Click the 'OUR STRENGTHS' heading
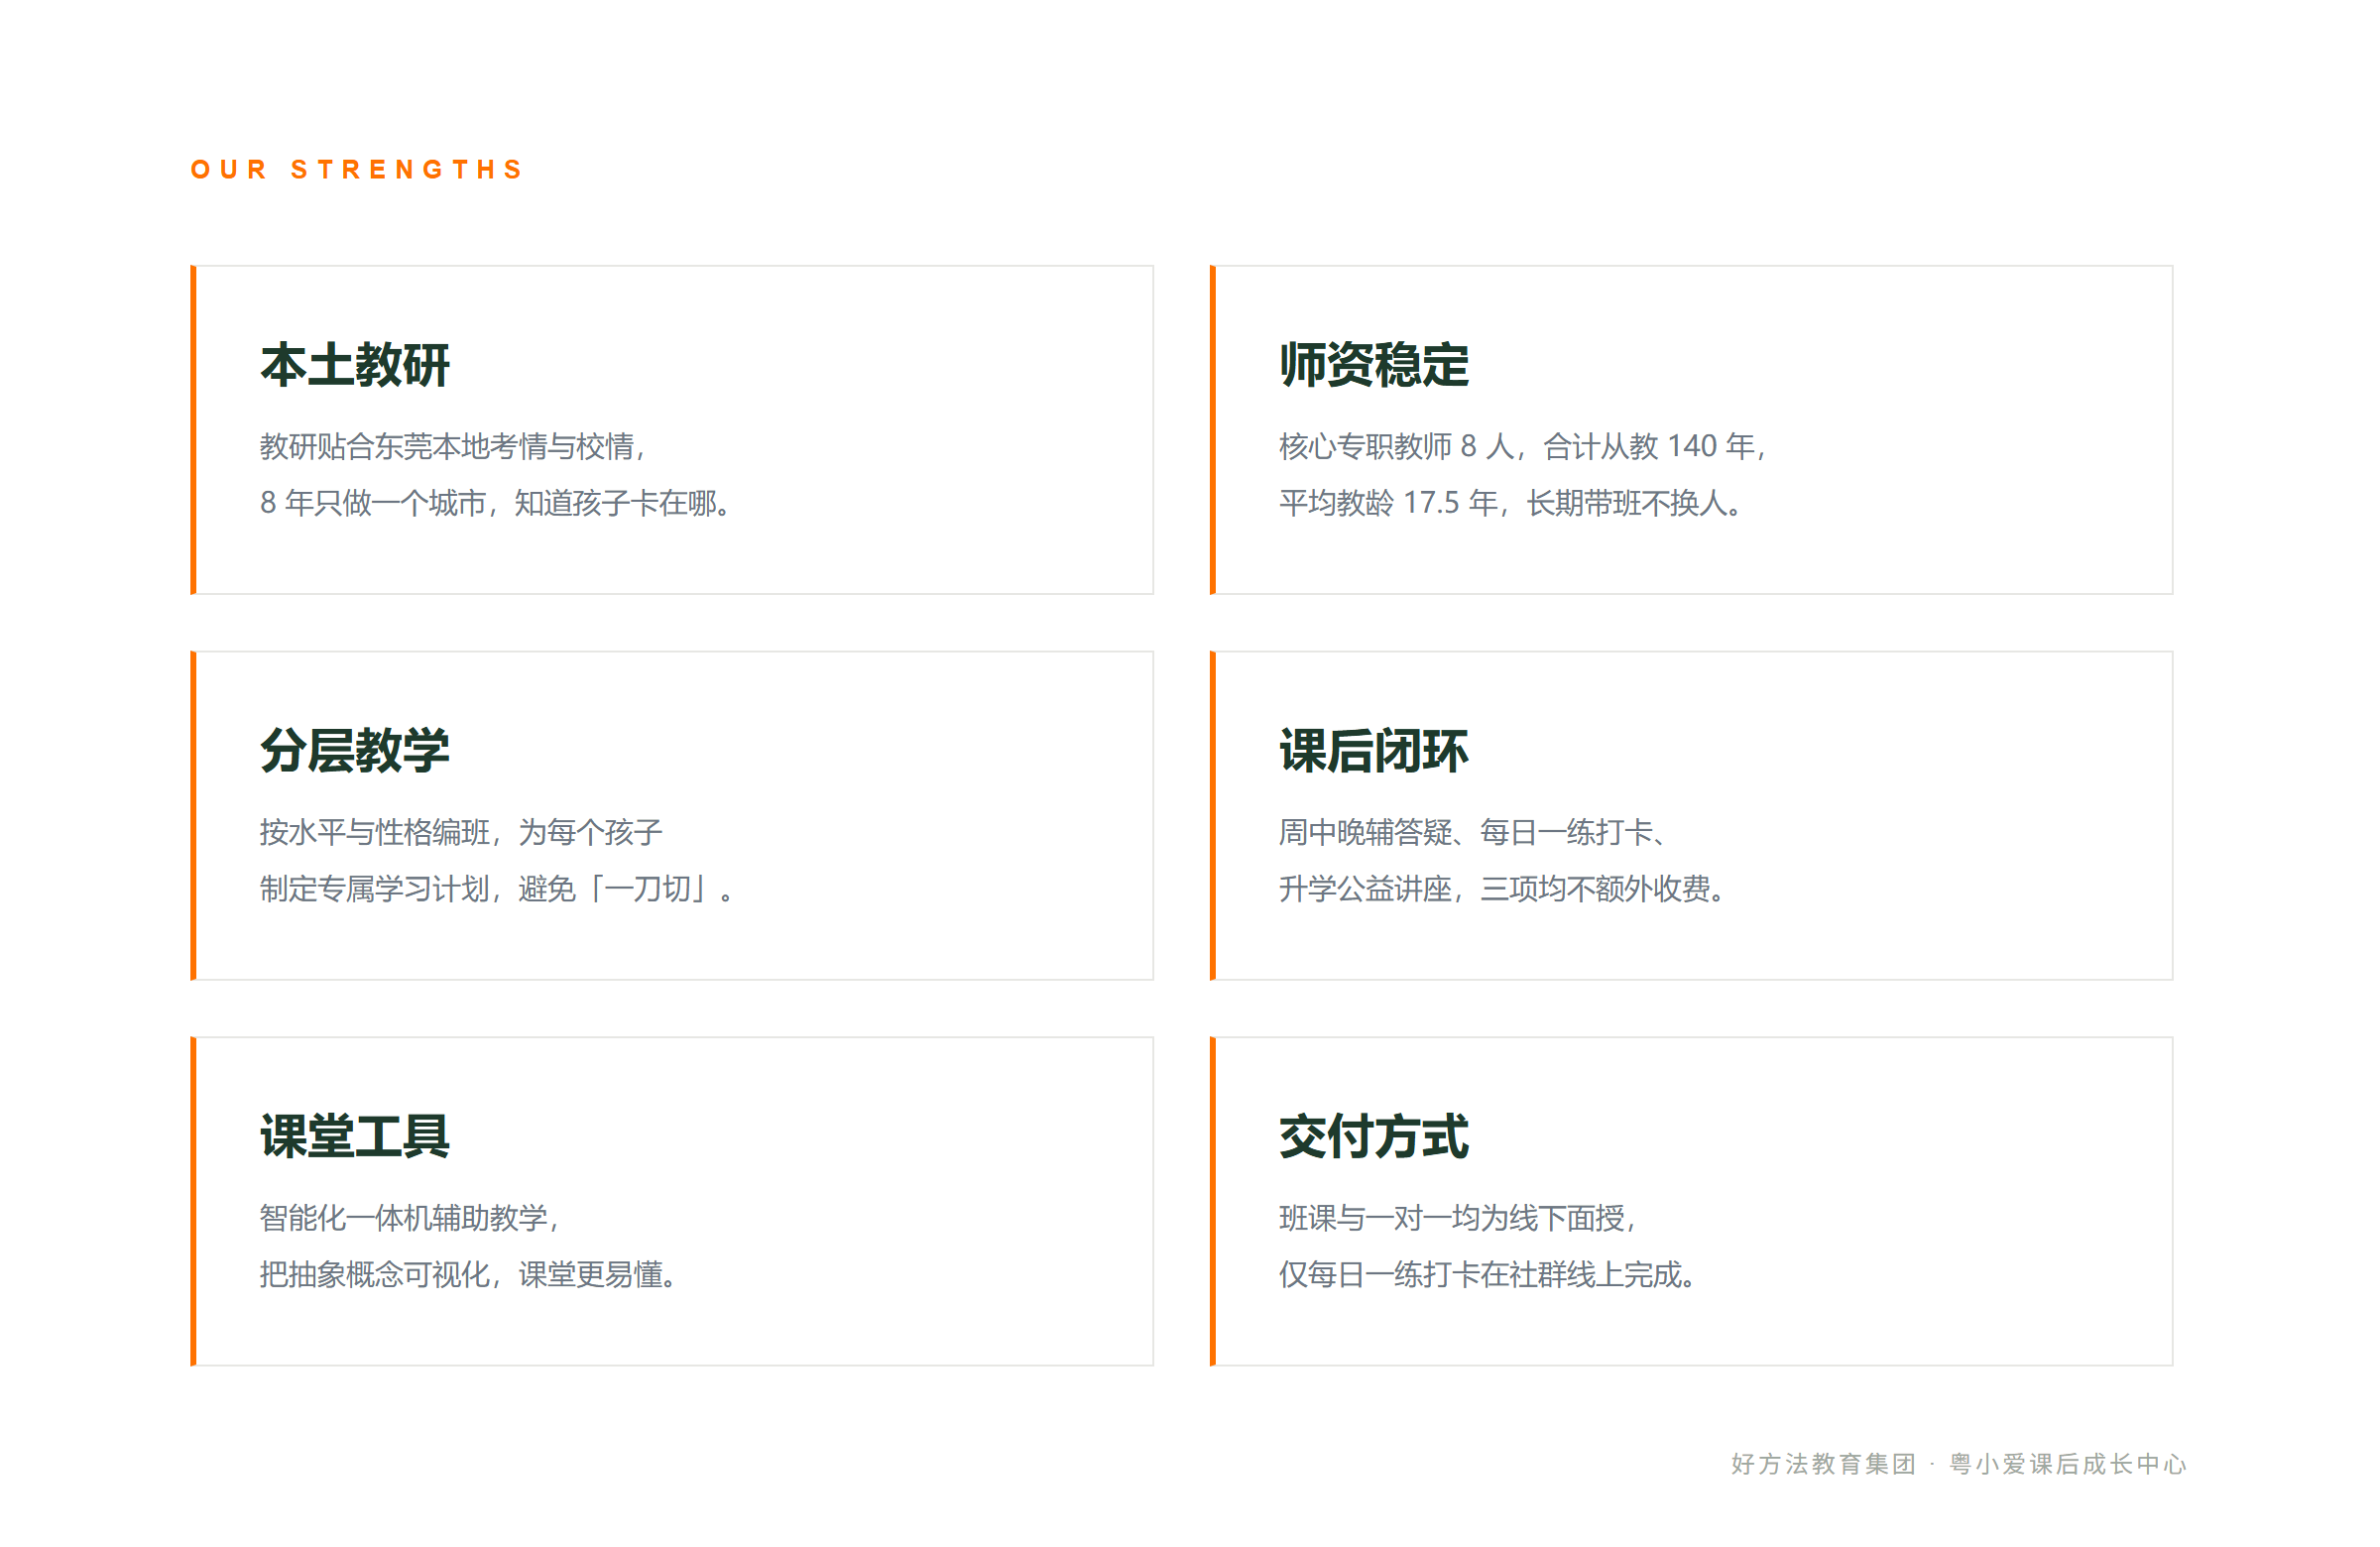Screen dimensions: 2380x1547 point(356,170)
